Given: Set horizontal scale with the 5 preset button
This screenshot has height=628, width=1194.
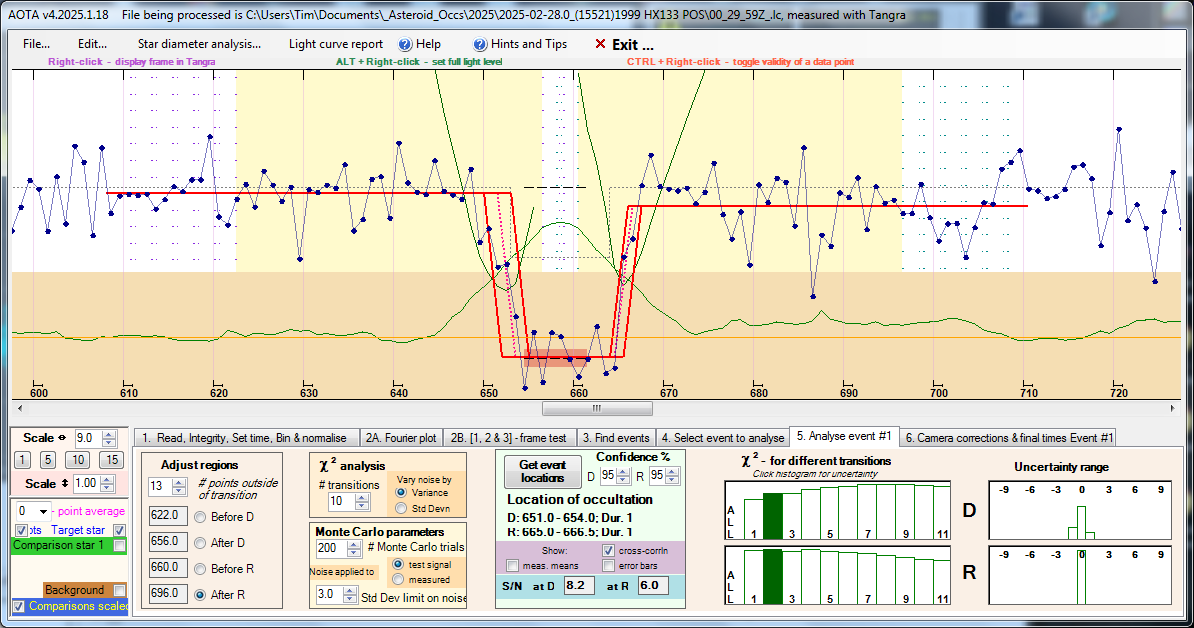Looking at the screenshot, I should [48, 460].
